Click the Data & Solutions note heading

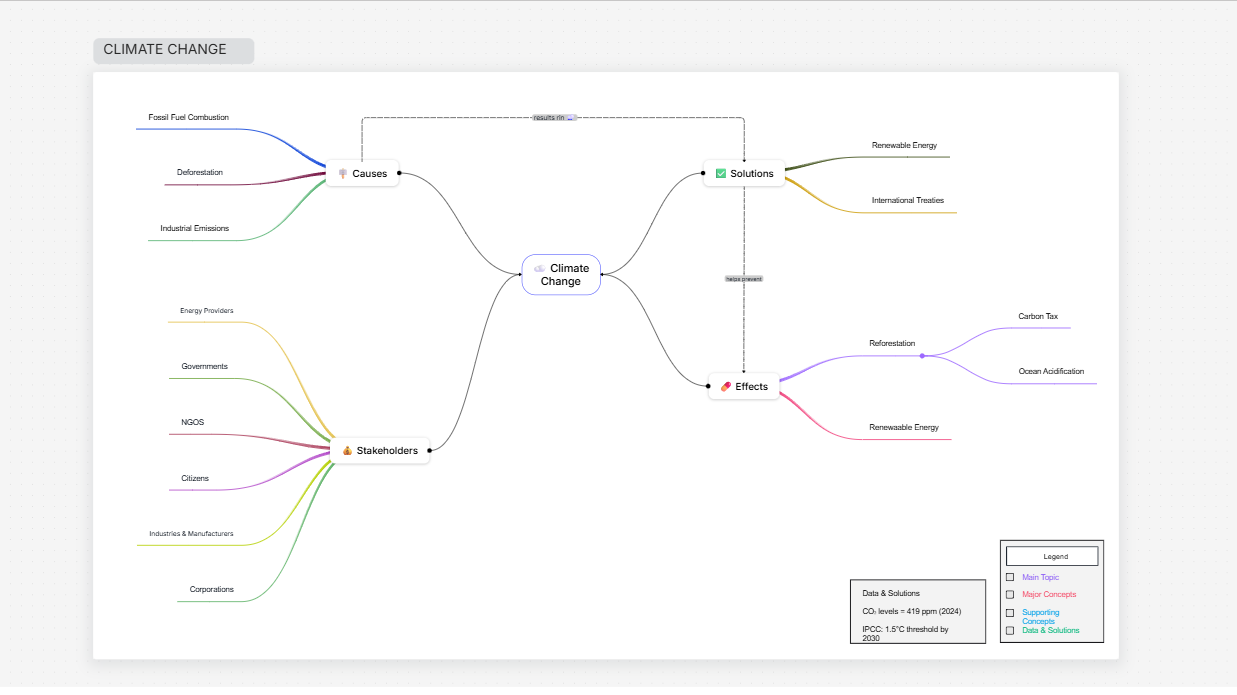(891, 593)
